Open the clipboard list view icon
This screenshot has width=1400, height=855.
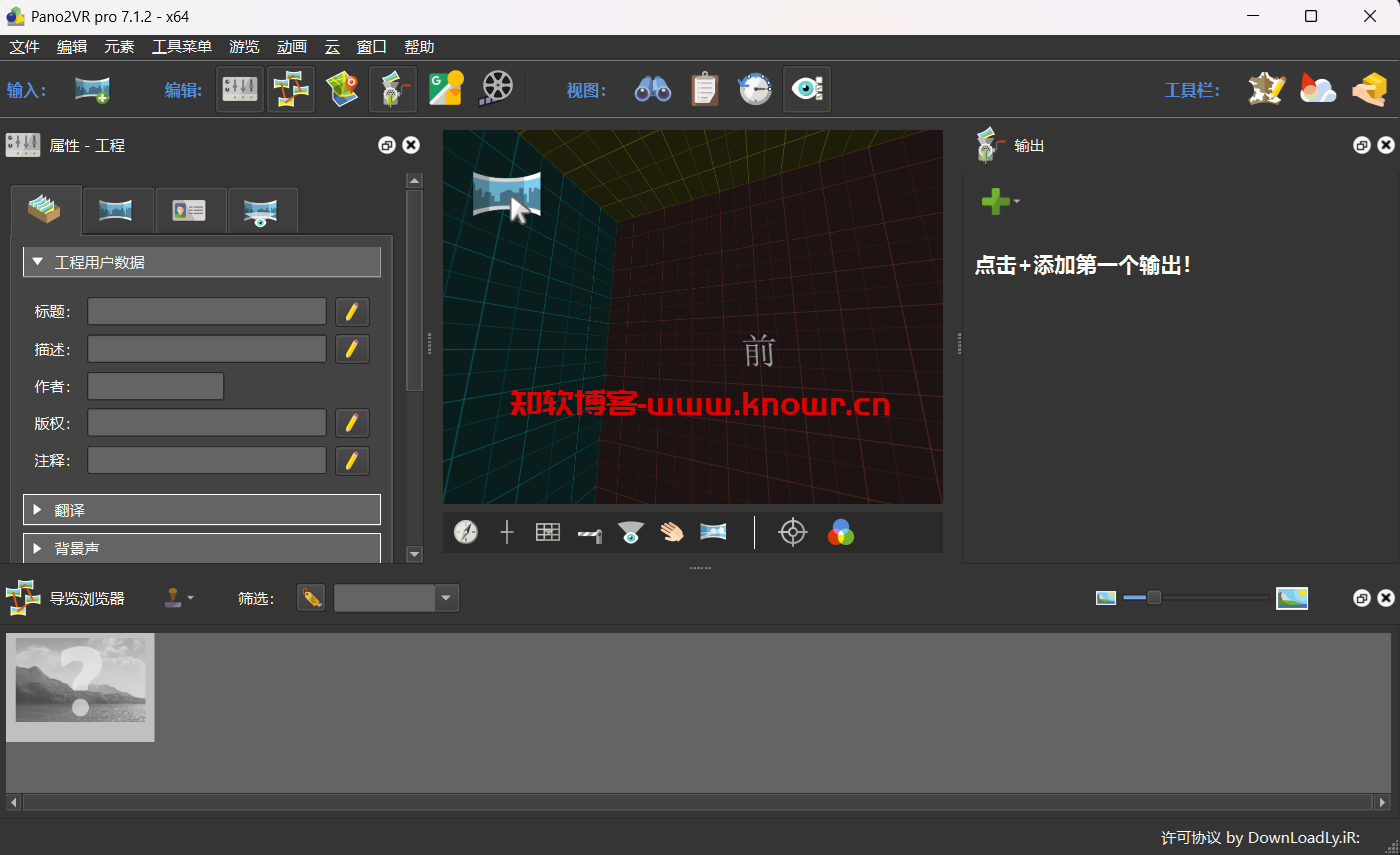coord(704,89)
